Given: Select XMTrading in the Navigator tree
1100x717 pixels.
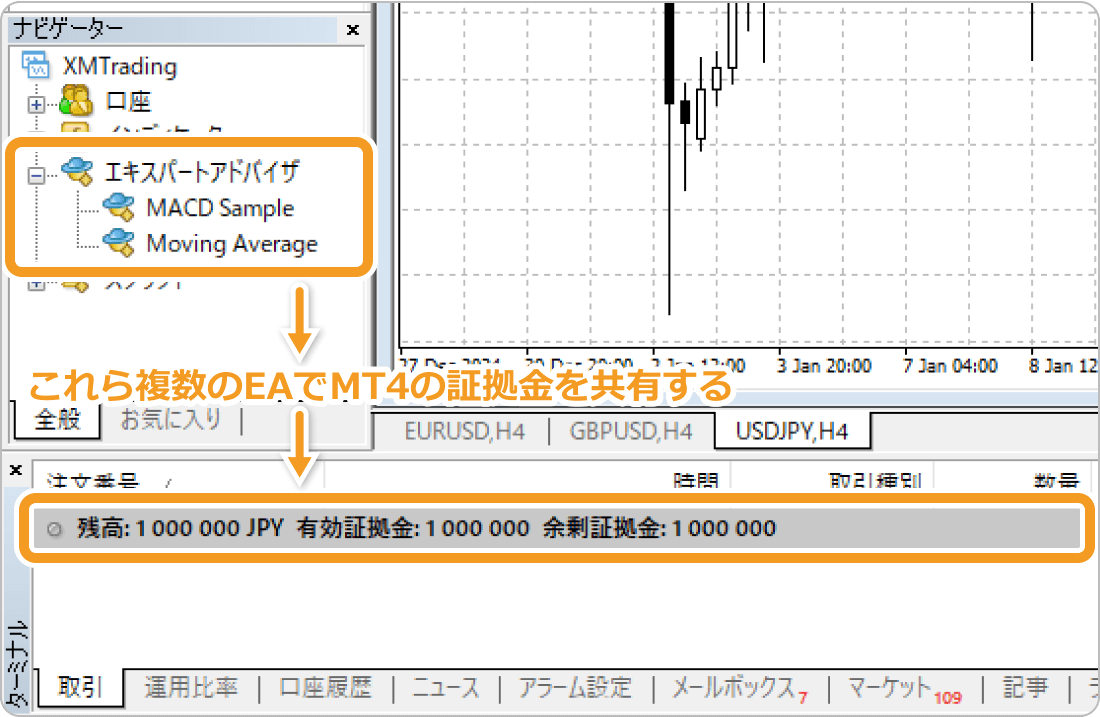Looking at the screenshot, I should [120, 66].
